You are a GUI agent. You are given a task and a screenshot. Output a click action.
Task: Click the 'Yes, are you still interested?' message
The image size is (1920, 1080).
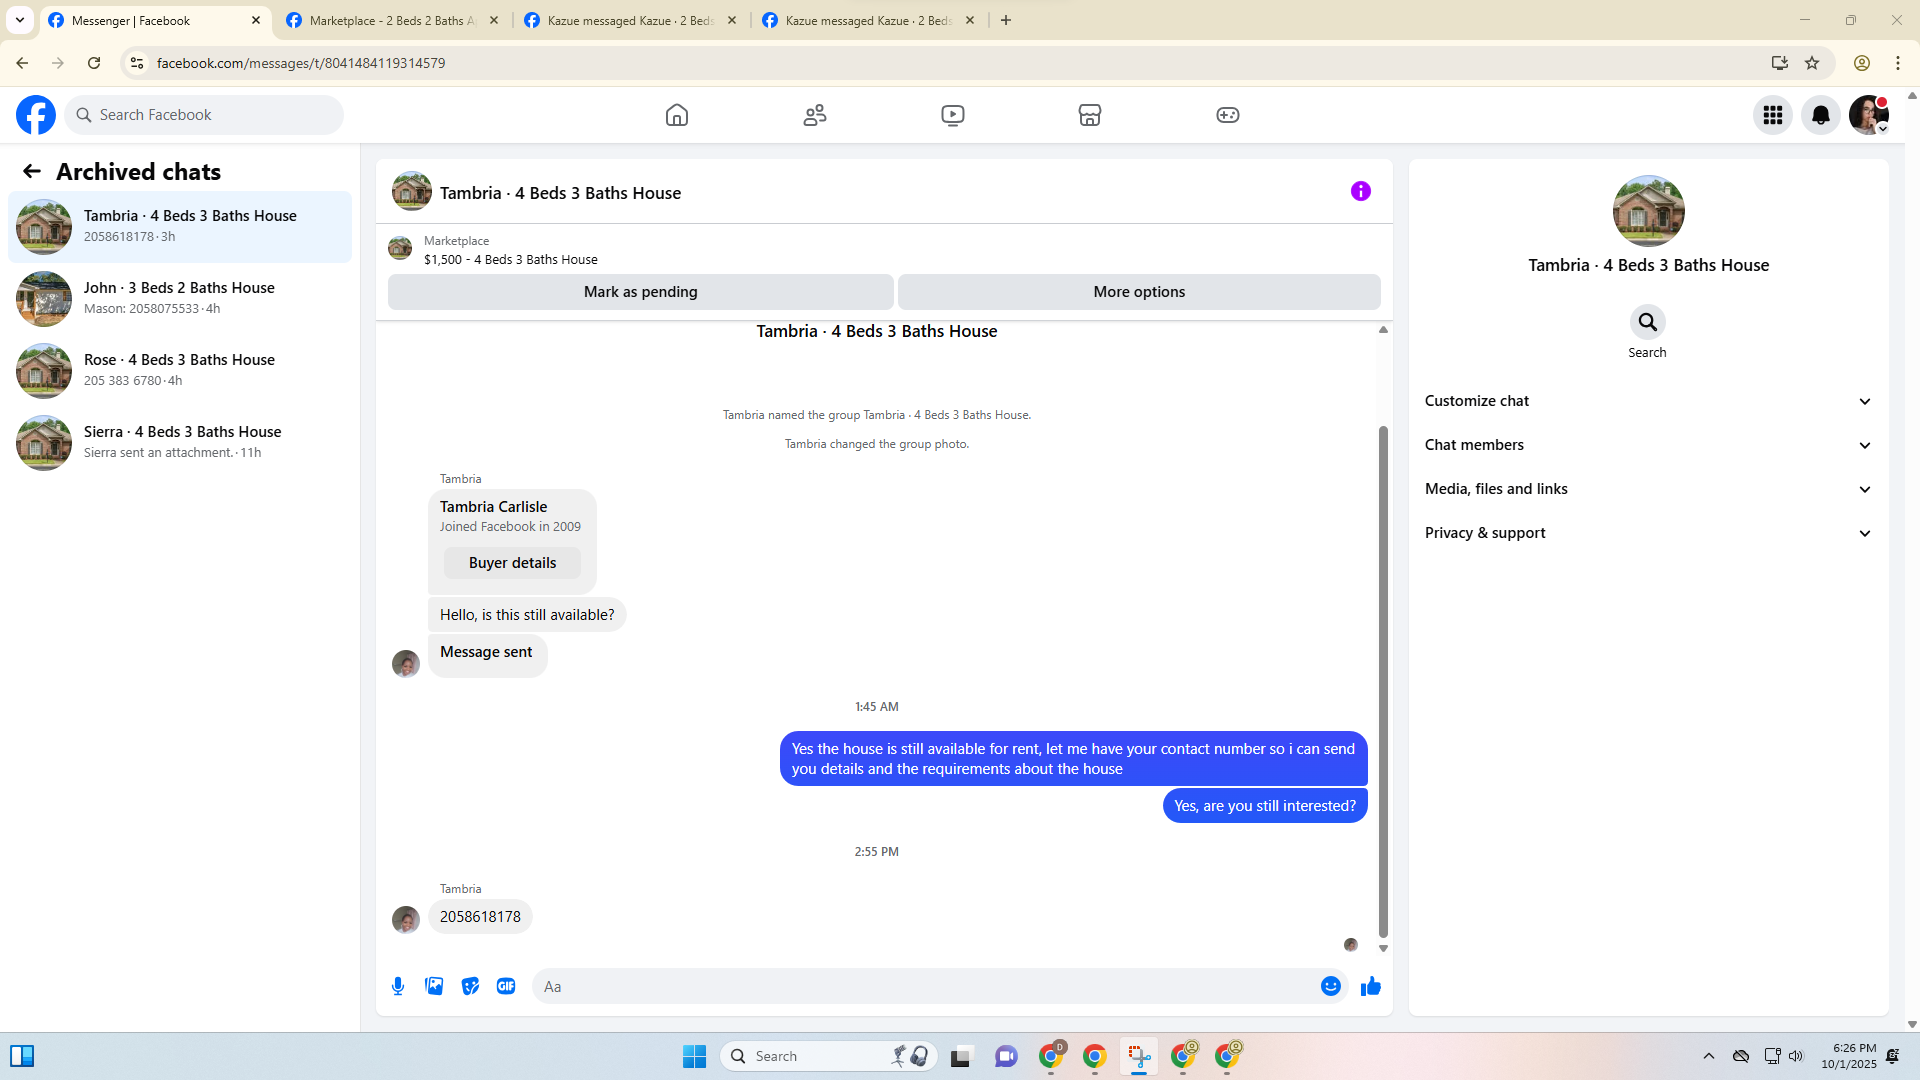coord(1265,806)
